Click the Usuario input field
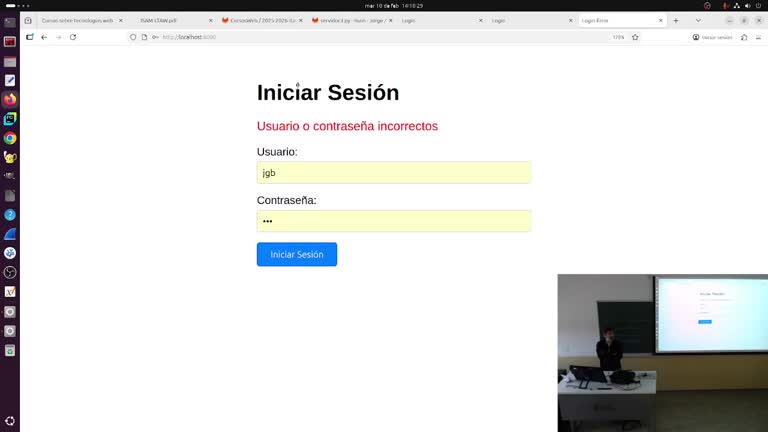 coord(393,173)
